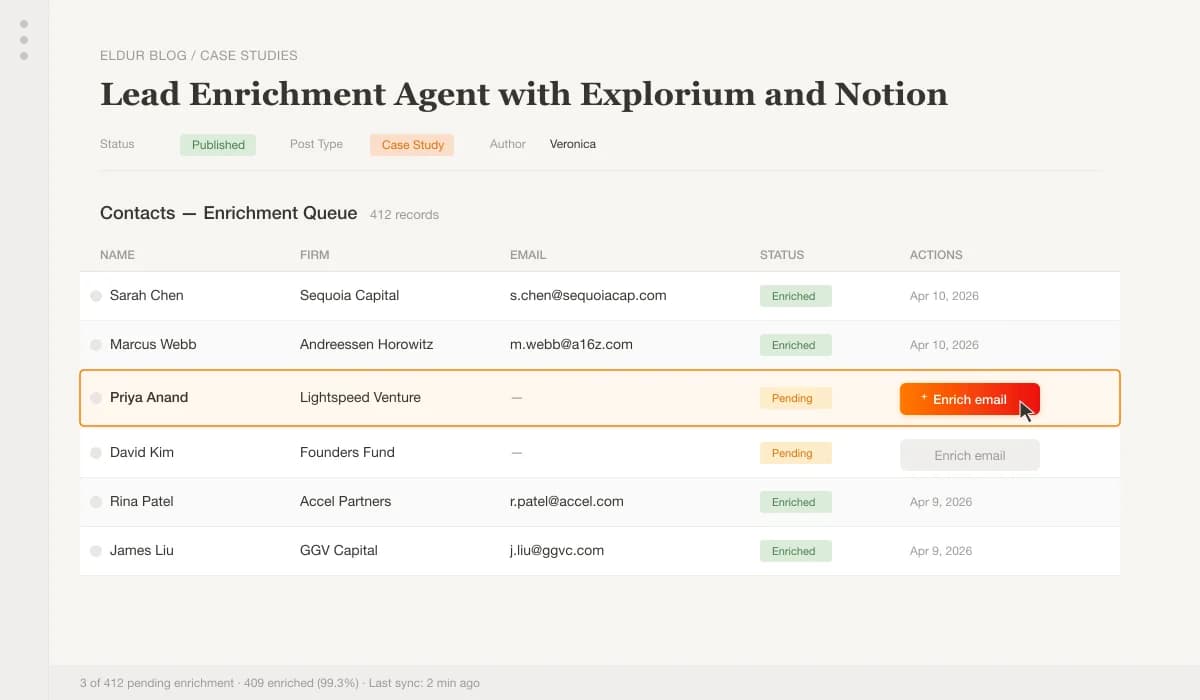Click the empty email dash in David Kim's row
The image size is (1200, 700).
coord(516,453)
